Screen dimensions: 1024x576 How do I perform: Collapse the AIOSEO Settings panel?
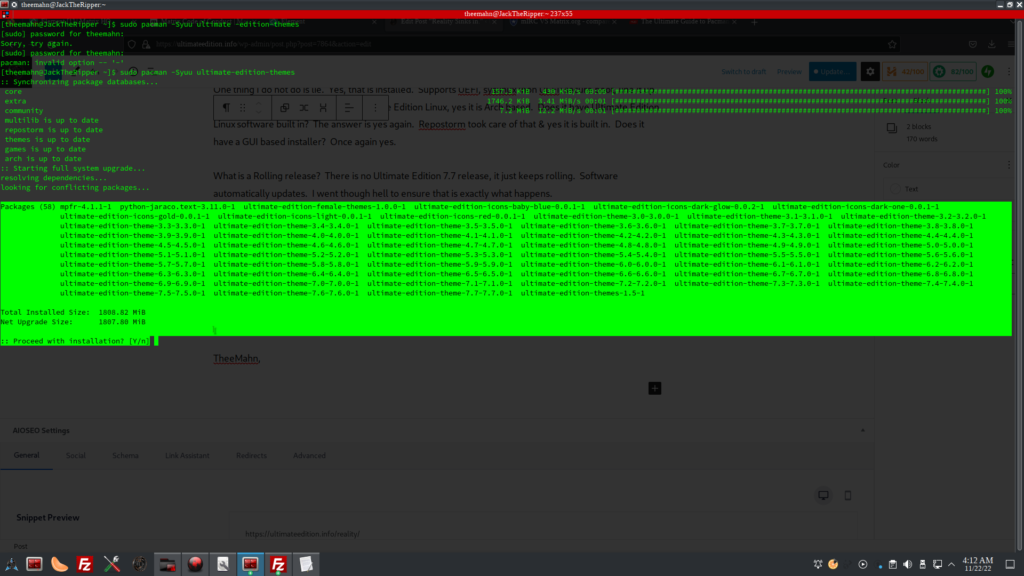coord(863,430)
